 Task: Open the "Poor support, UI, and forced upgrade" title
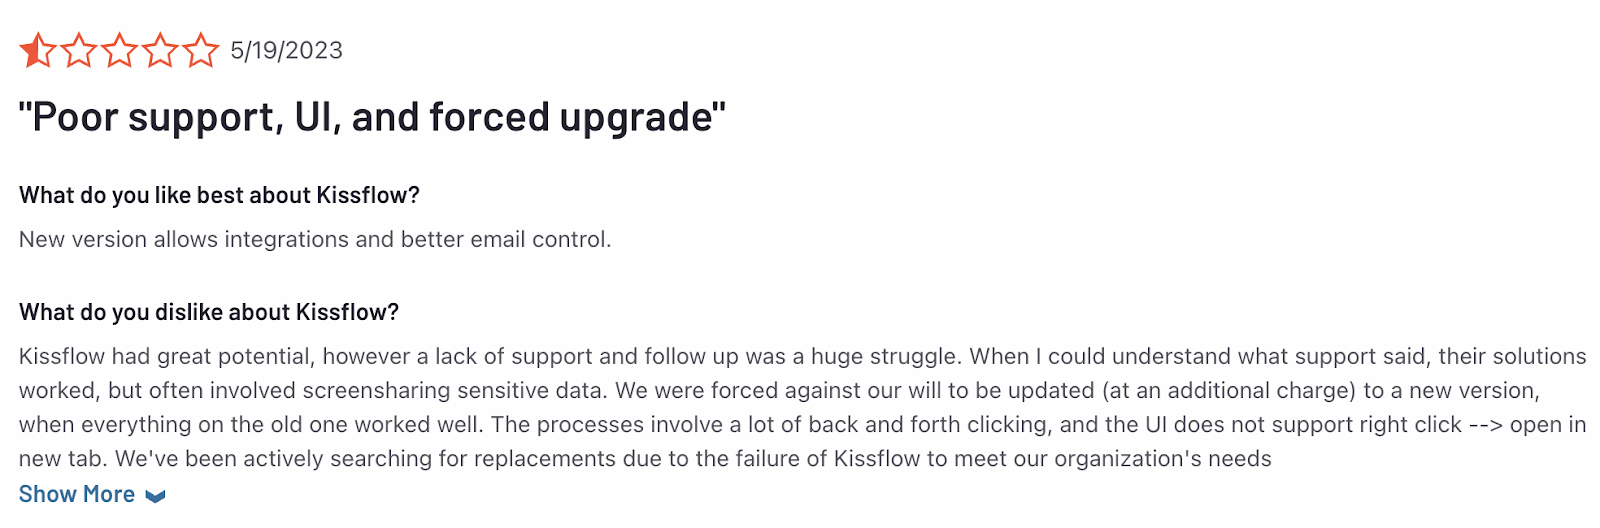click(372, 117)
